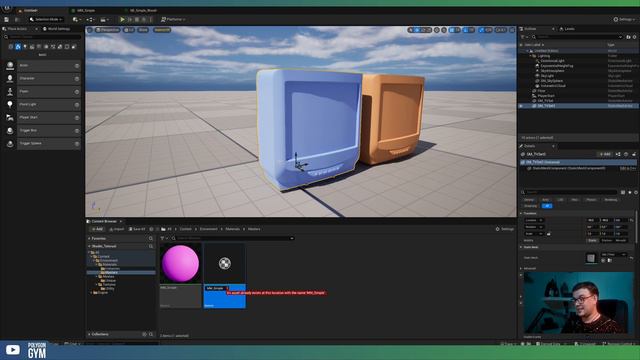Switch to the World Settings tab
This screenshot has height=360, width=640.
(x=56, y=29)
